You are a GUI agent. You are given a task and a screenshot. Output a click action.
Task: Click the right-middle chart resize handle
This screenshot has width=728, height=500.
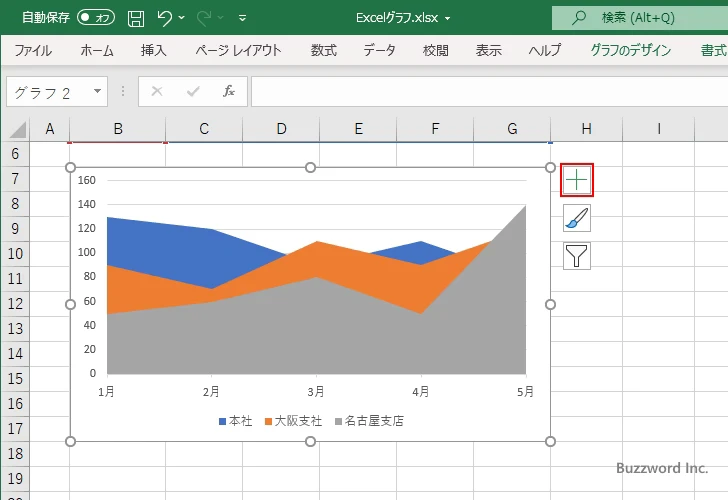(550, 304)
